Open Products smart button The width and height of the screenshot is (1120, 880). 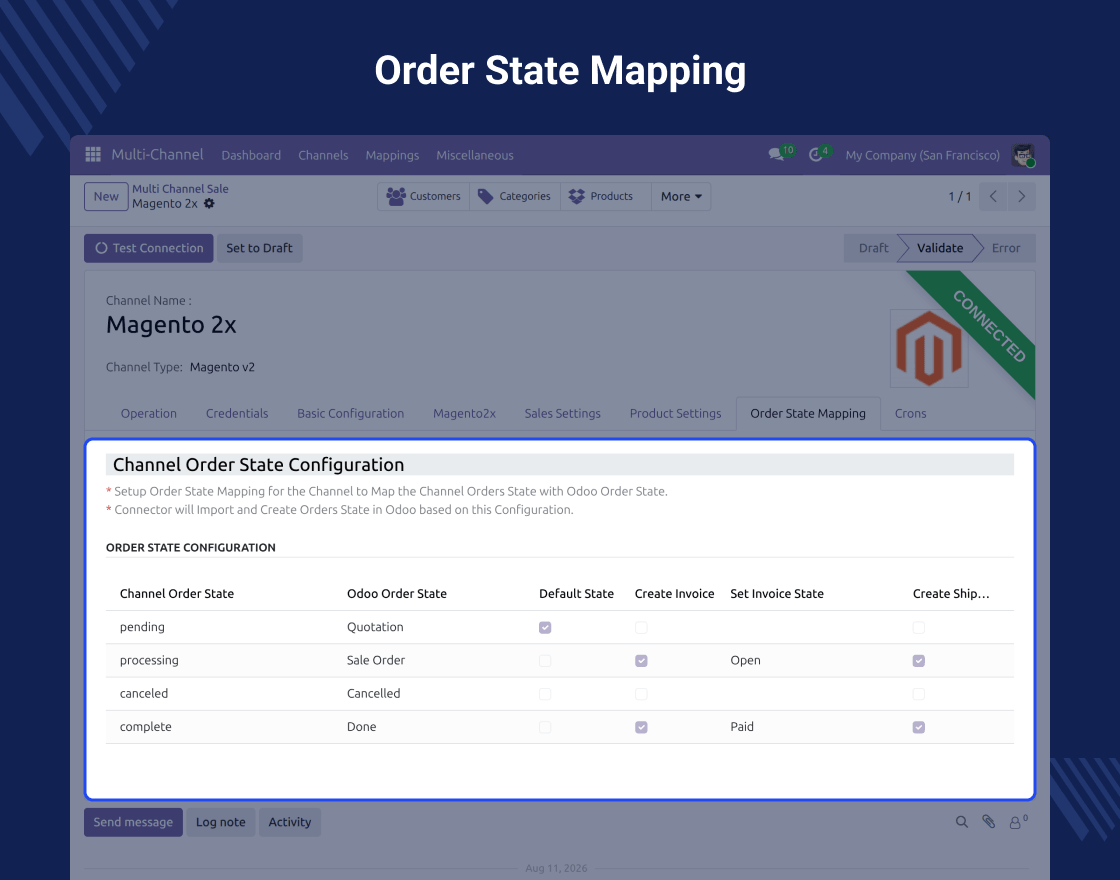coord(606,196)
